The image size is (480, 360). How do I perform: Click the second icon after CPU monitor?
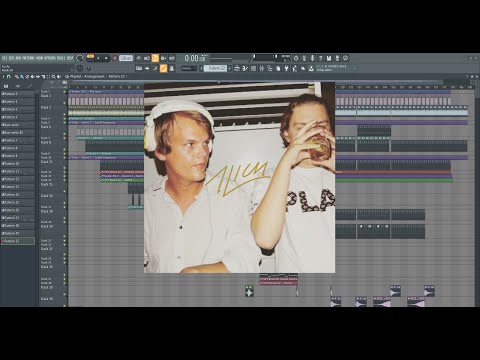coord(304,58)
